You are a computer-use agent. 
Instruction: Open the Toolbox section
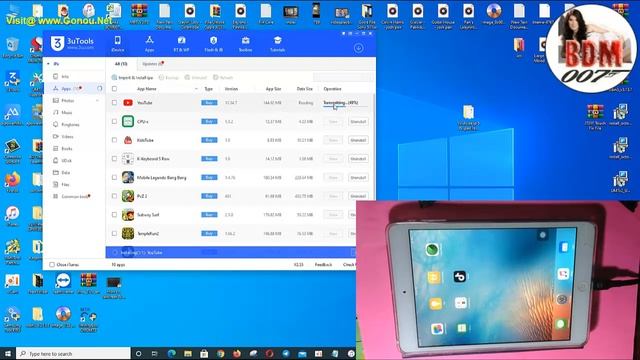(x=245, y=44)
